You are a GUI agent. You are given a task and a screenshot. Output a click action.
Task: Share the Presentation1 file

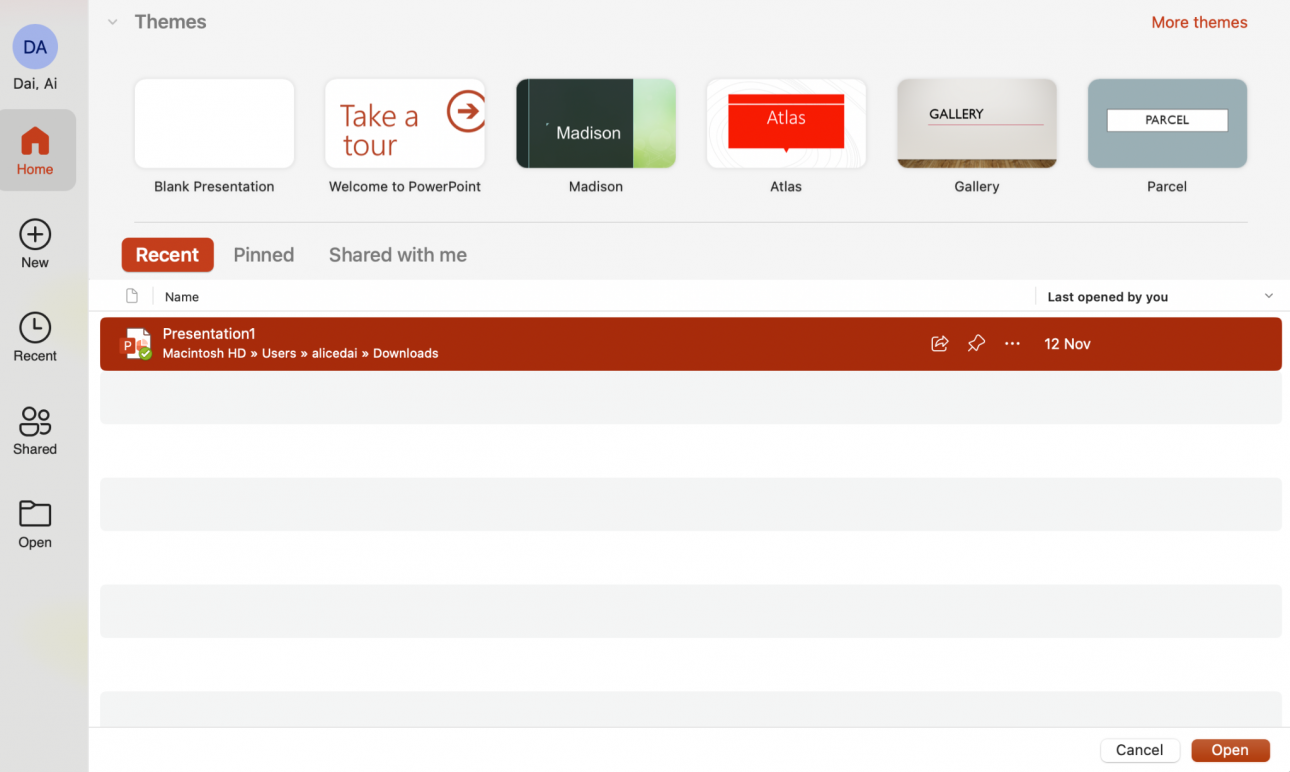click(x=940, y=344)
